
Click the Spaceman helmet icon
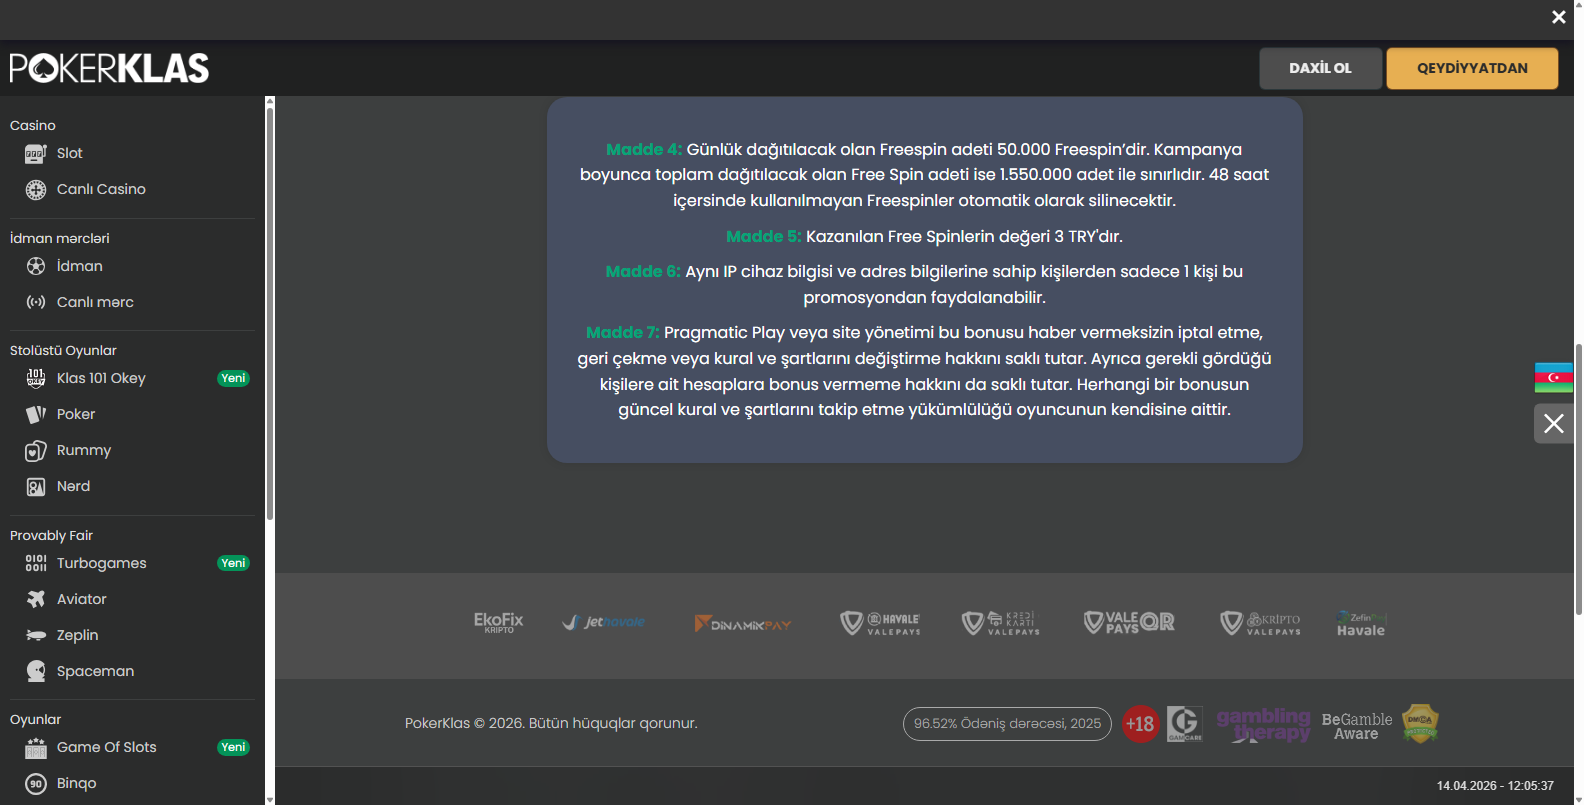pyautogui.click(x=36, y=671)
